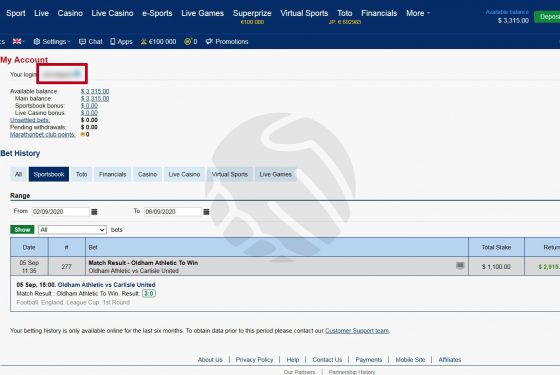
Task: Click the club points coin icon in toolbar
Action: (x=188, y=42)
